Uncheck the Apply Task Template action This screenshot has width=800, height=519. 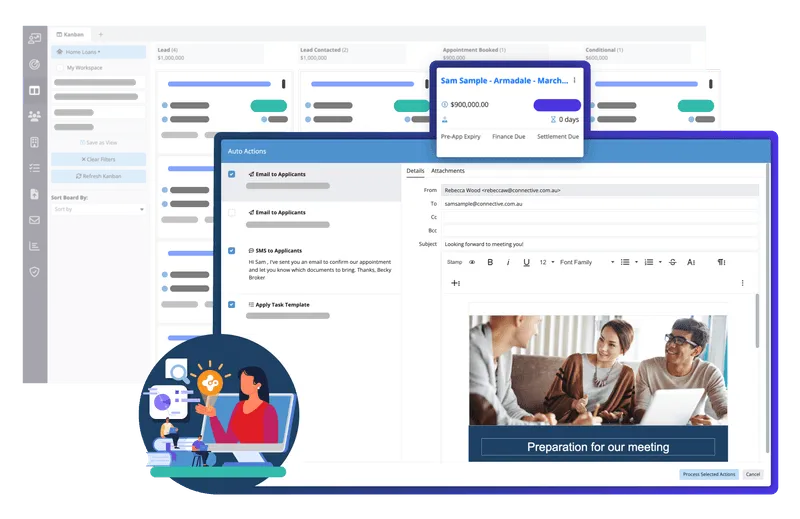click(232, 305)
